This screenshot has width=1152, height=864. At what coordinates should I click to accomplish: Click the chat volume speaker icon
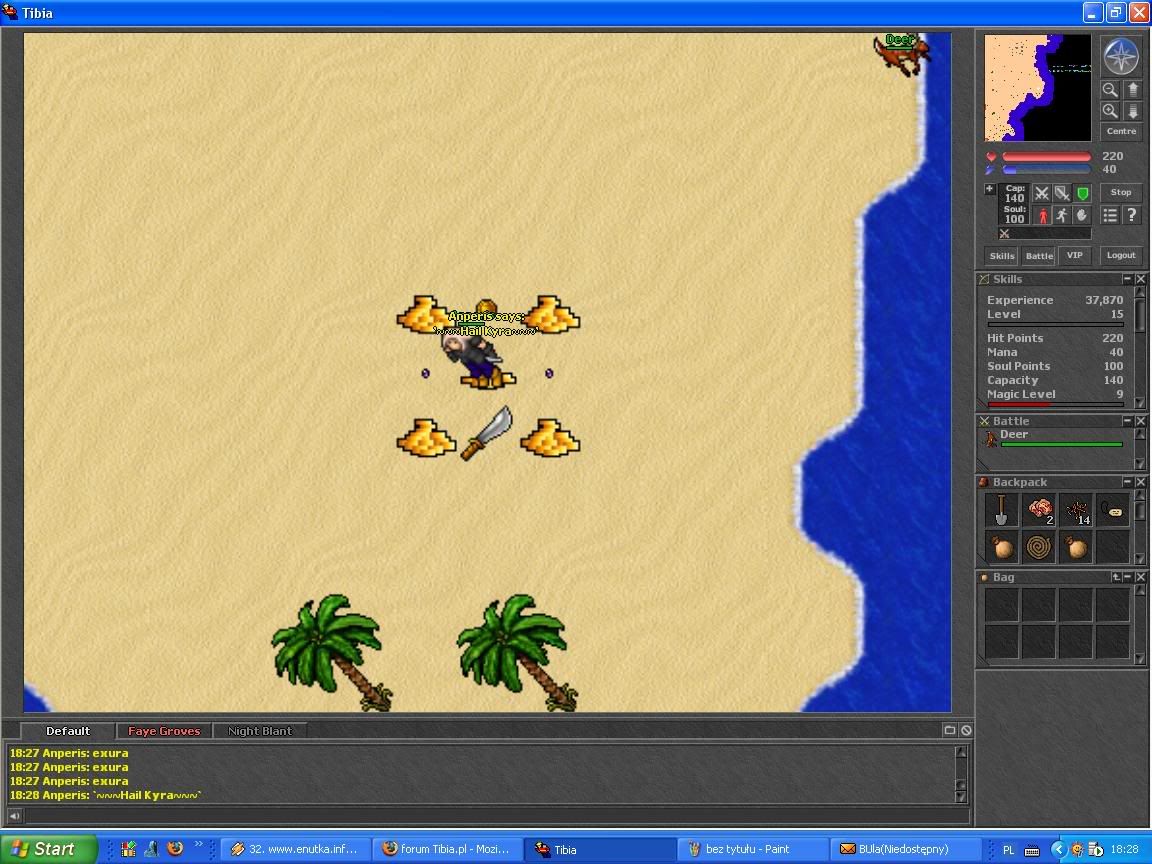point(15,816)
